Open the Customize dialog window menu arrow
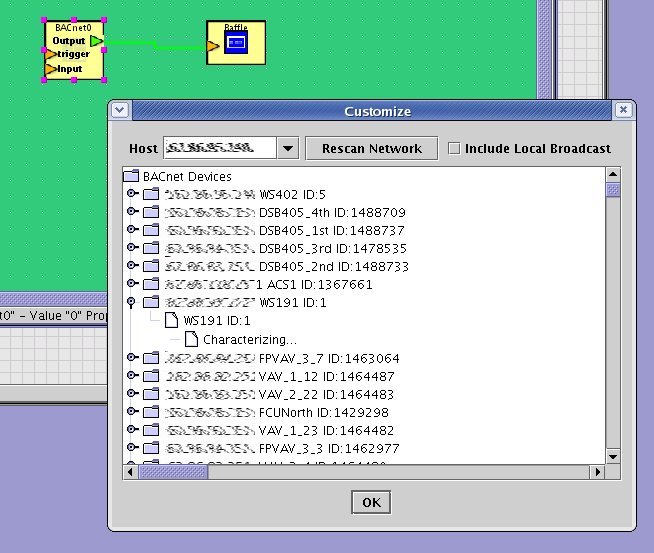Screen dimensions: 654x553 pos(120,110)
